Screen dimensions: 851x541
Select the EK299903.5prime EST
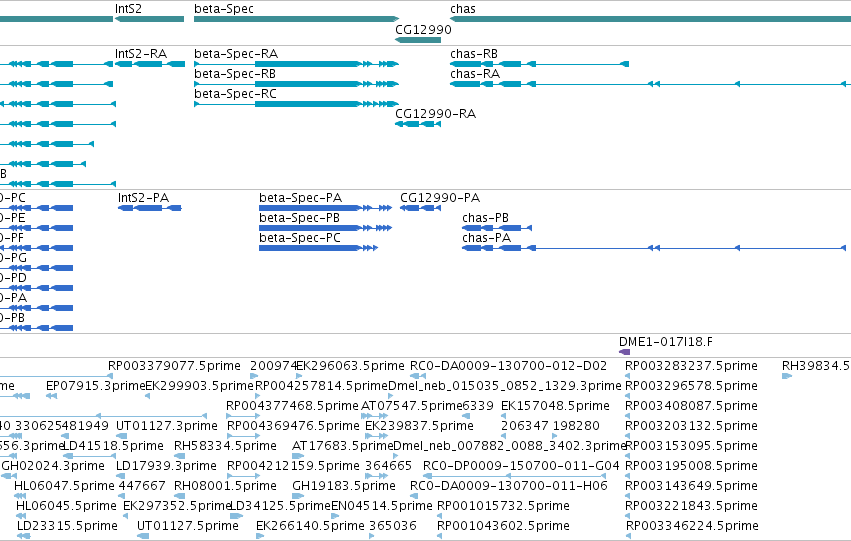click(148, 396)
